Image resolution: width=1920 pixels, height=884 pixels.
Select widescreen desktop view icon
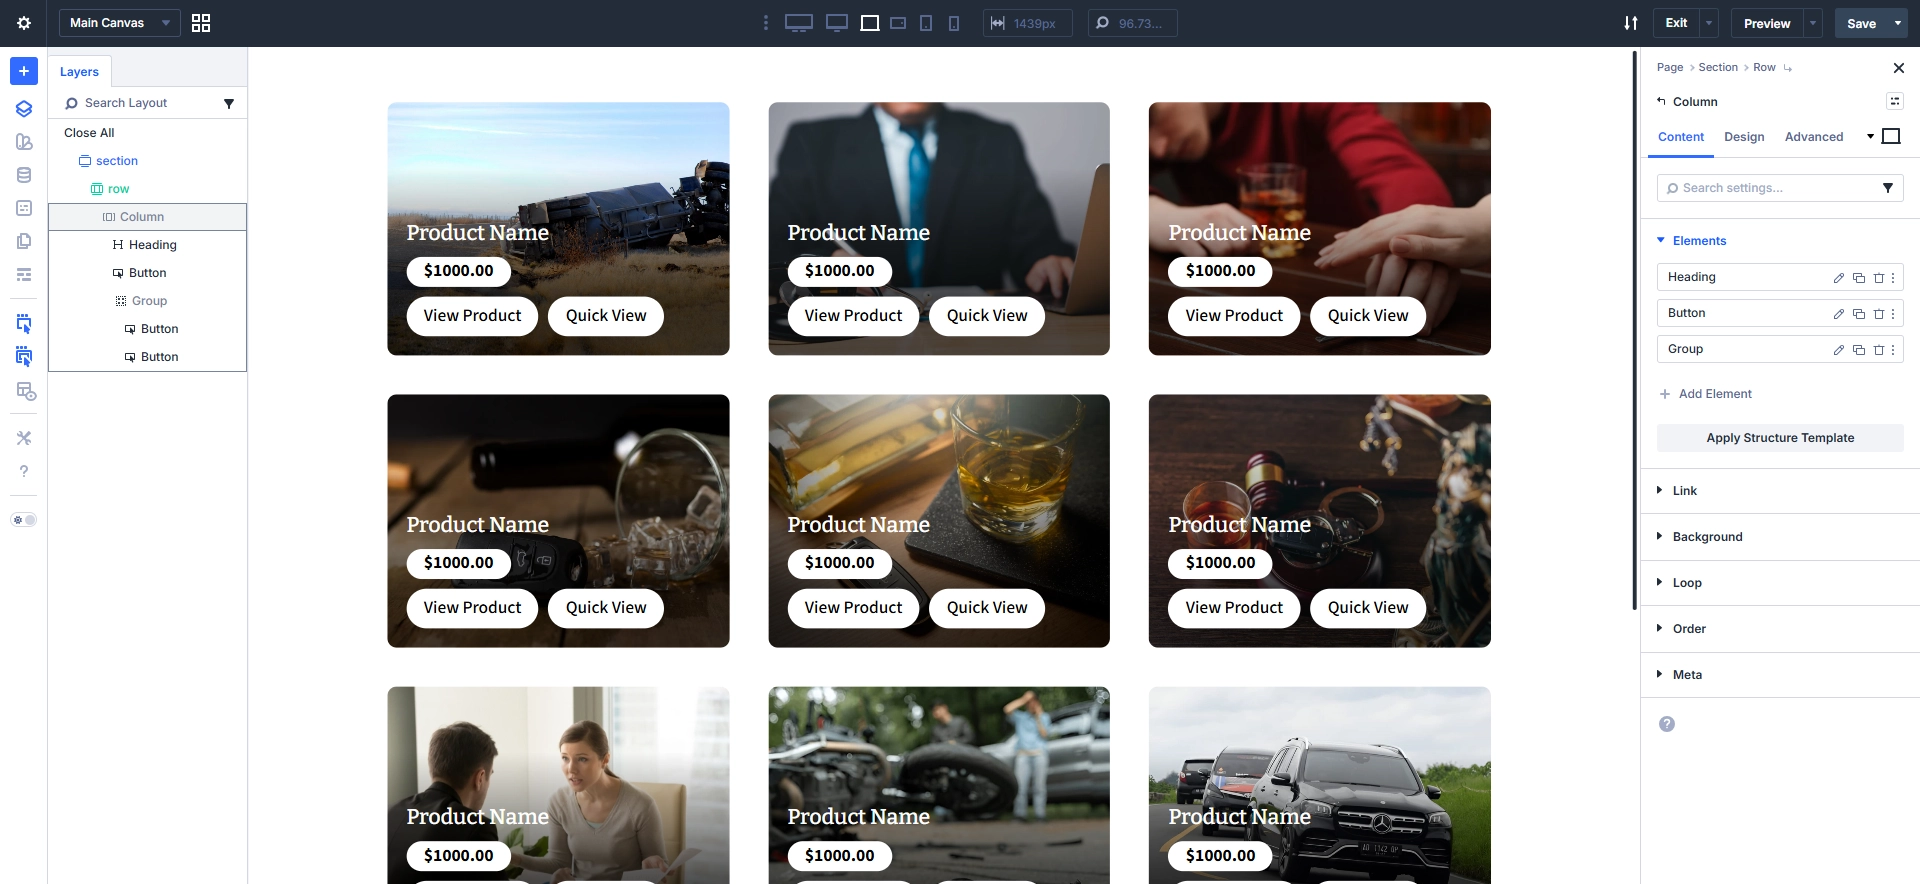pos(799,23)
